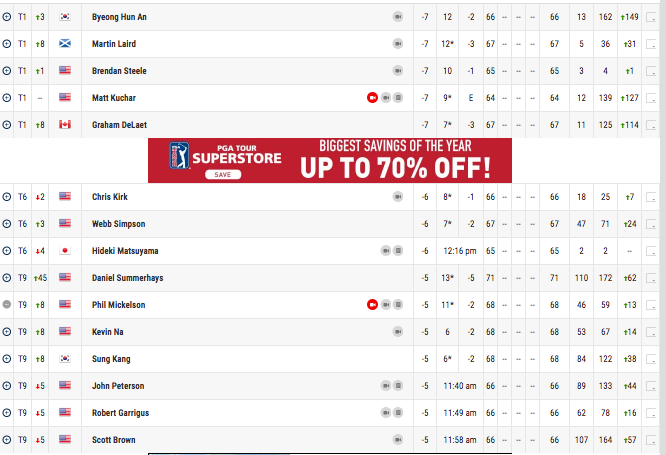
Task: Click John Peterson's gray camera icon
Action: tap(386, 386)
